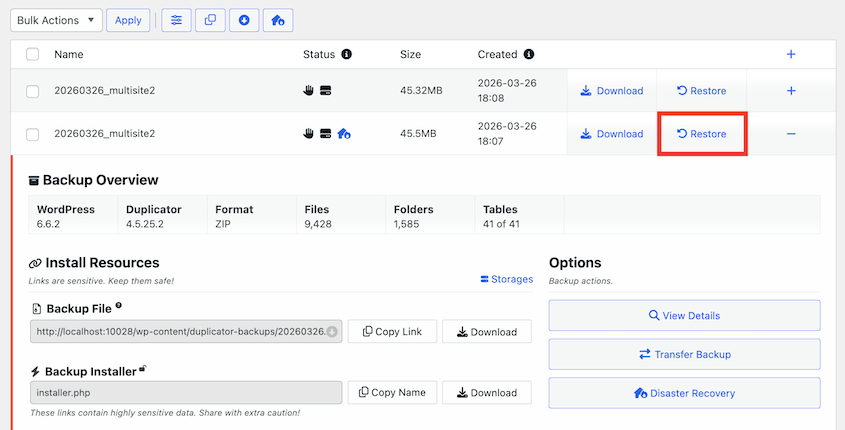Image resolution: width=845 pixels, height=430 pixels.
Task: Click the import download-arrow toolbar icon
Action: (244, 20)
